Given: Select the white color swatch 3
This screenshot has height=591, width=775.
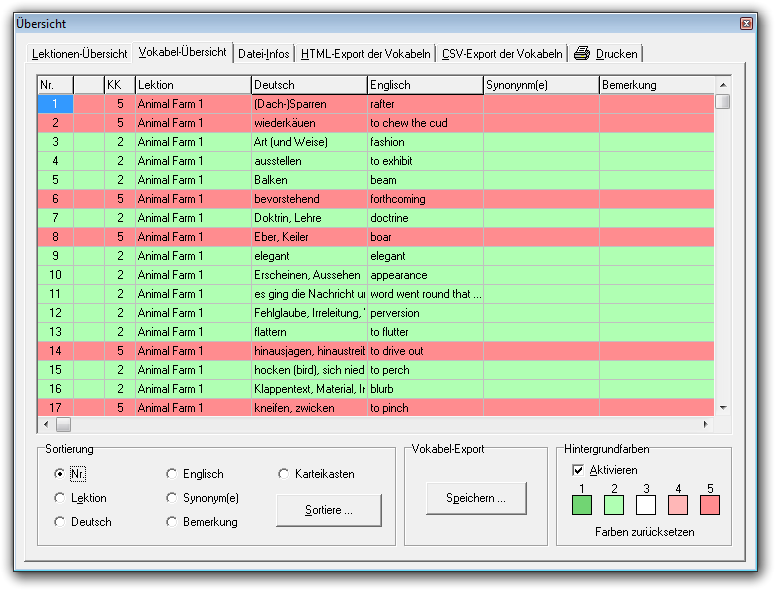Looking at the screenshot, I should 646,505.
